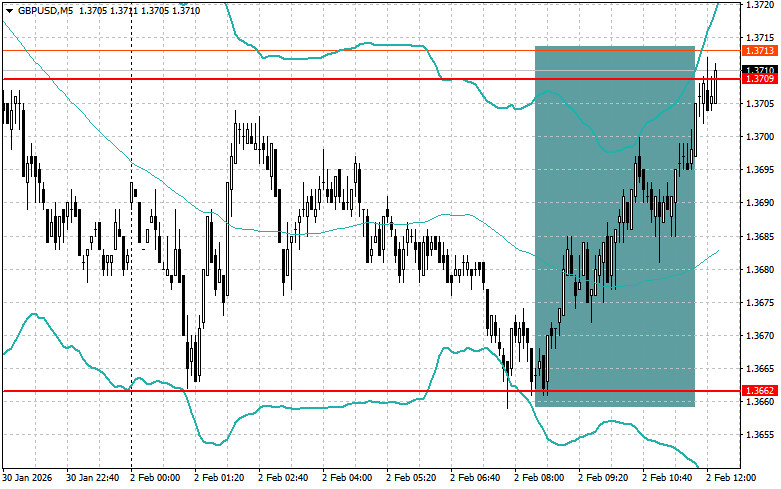The height and width of the screenshot is (489, 781).
Task: Click the black 1.3710 current price label
Action: click(757, 69)
